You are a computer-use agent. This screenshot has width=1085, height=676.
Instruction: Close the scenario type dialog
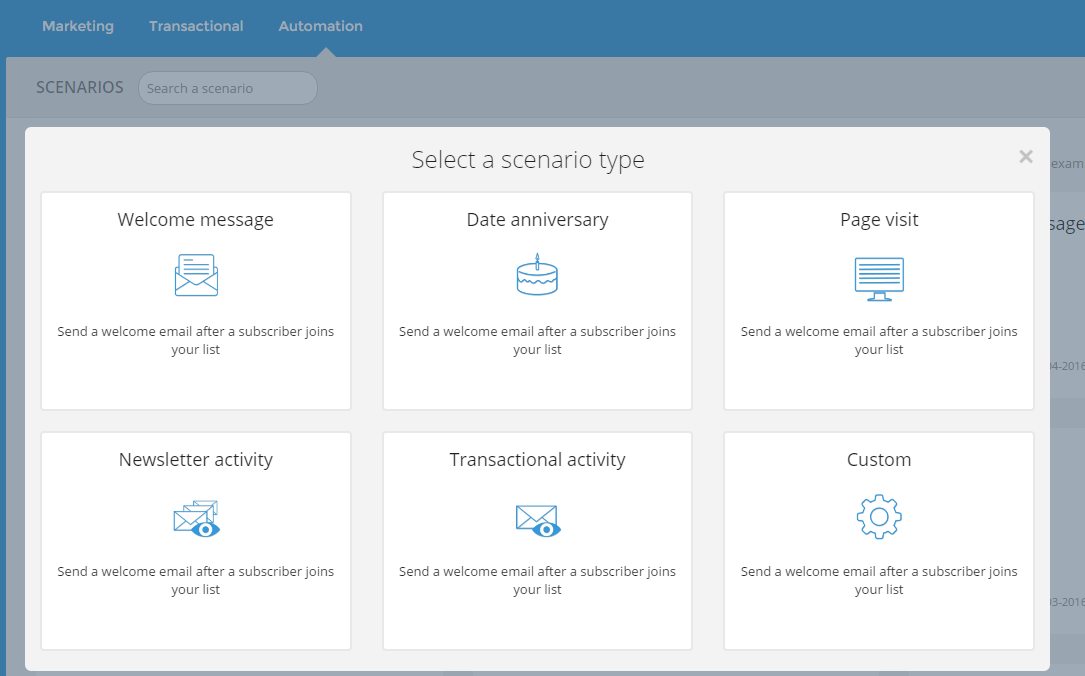[1025, 157]
